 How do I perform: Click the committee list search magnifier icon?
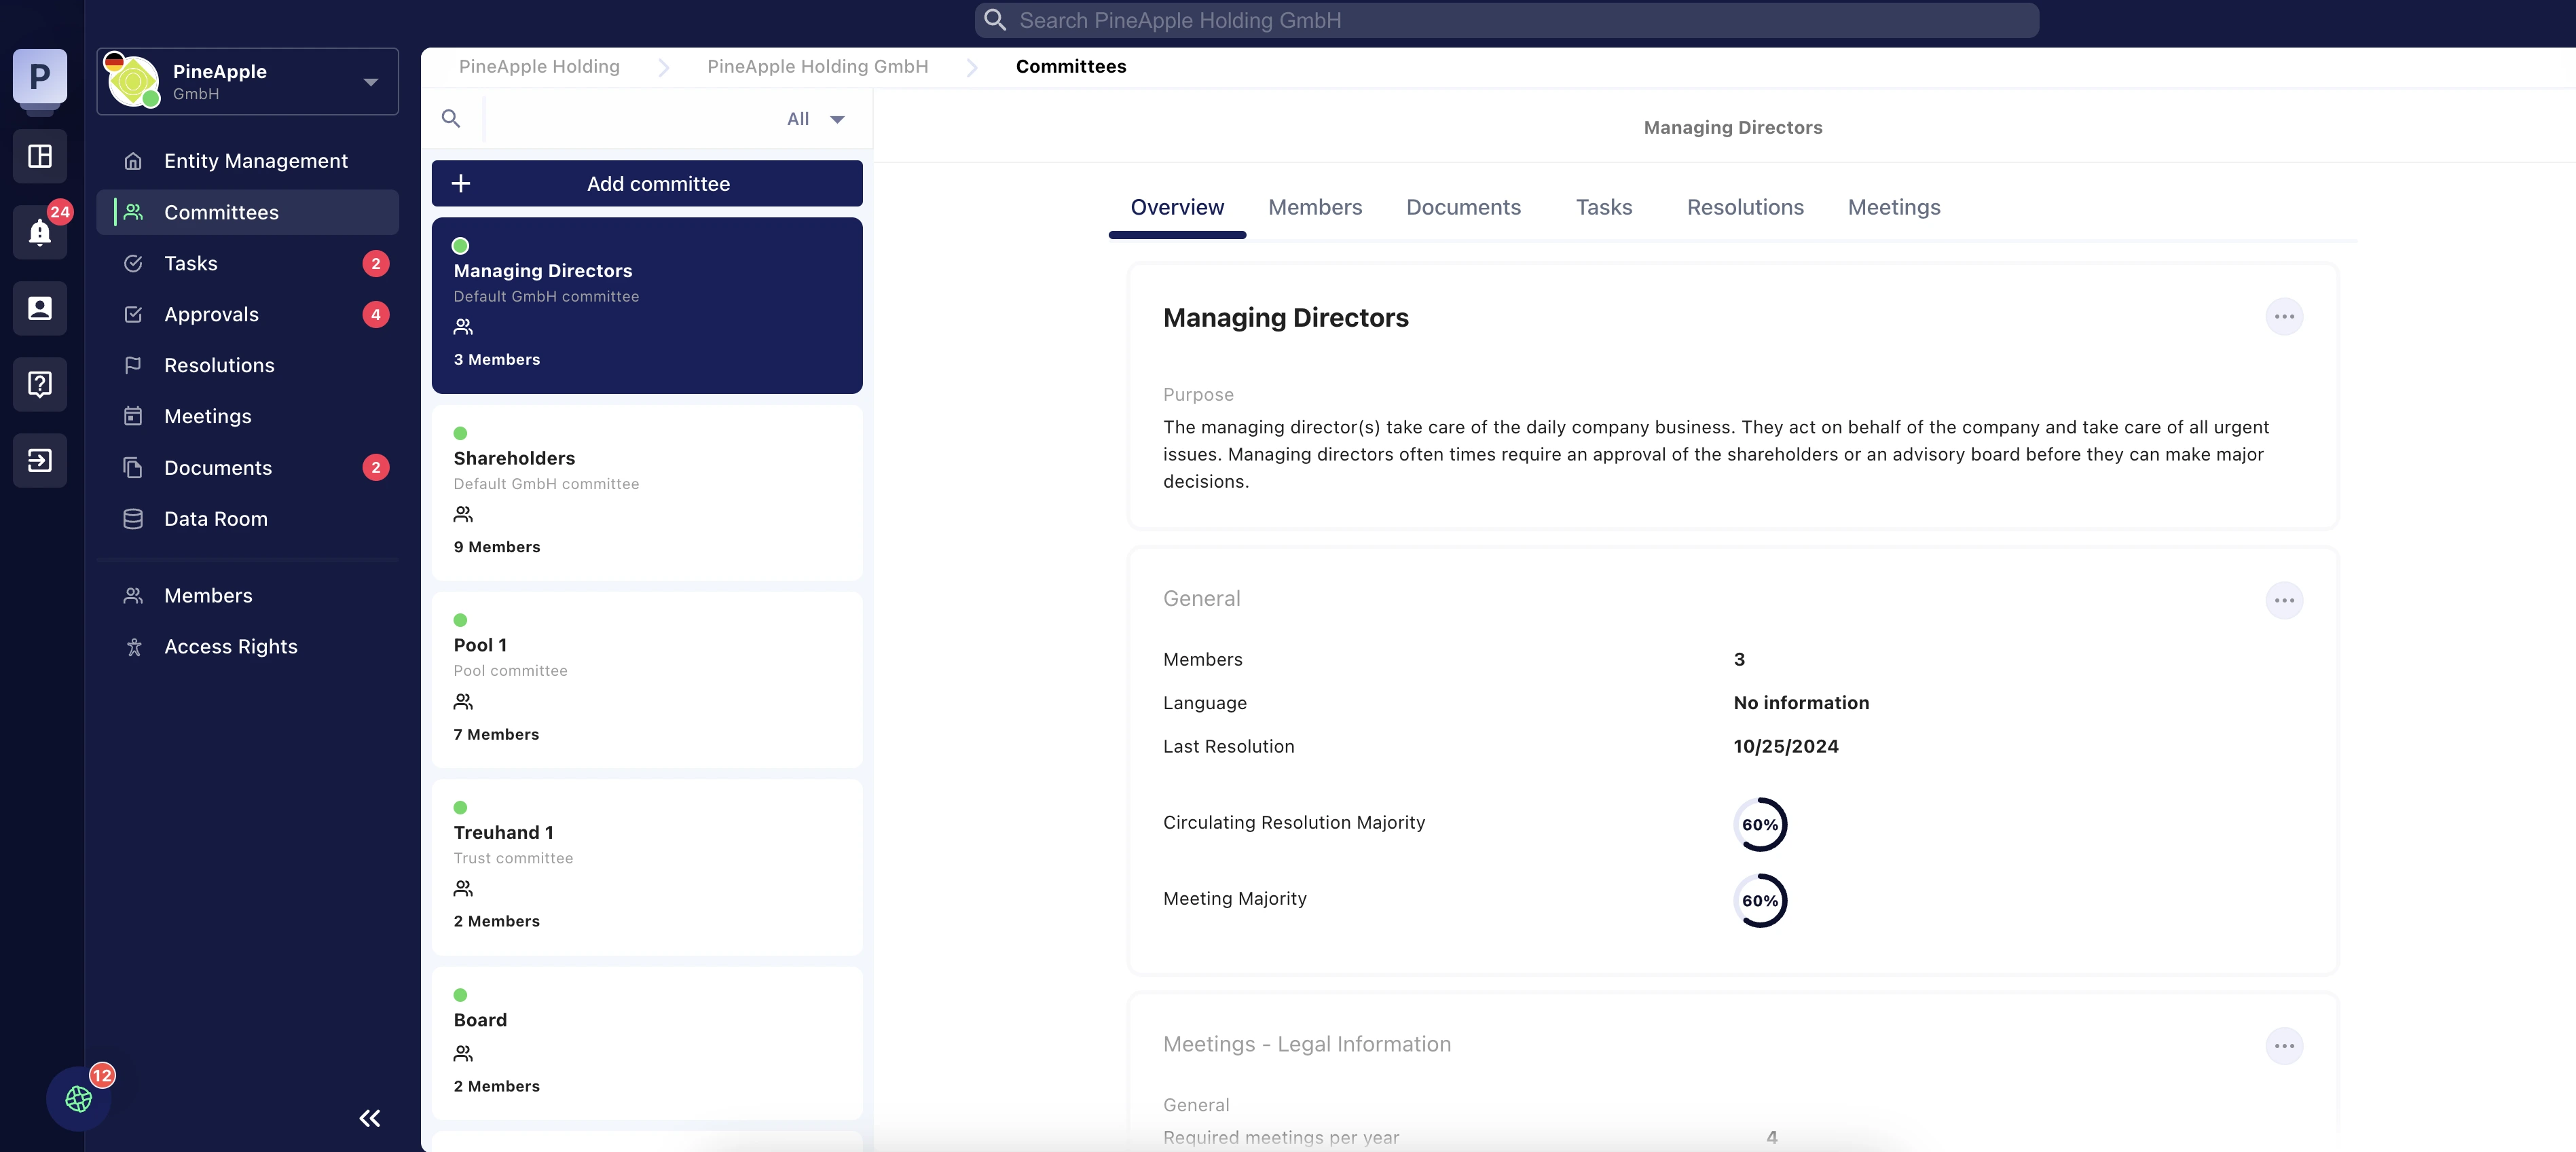(x=451, y=119)
